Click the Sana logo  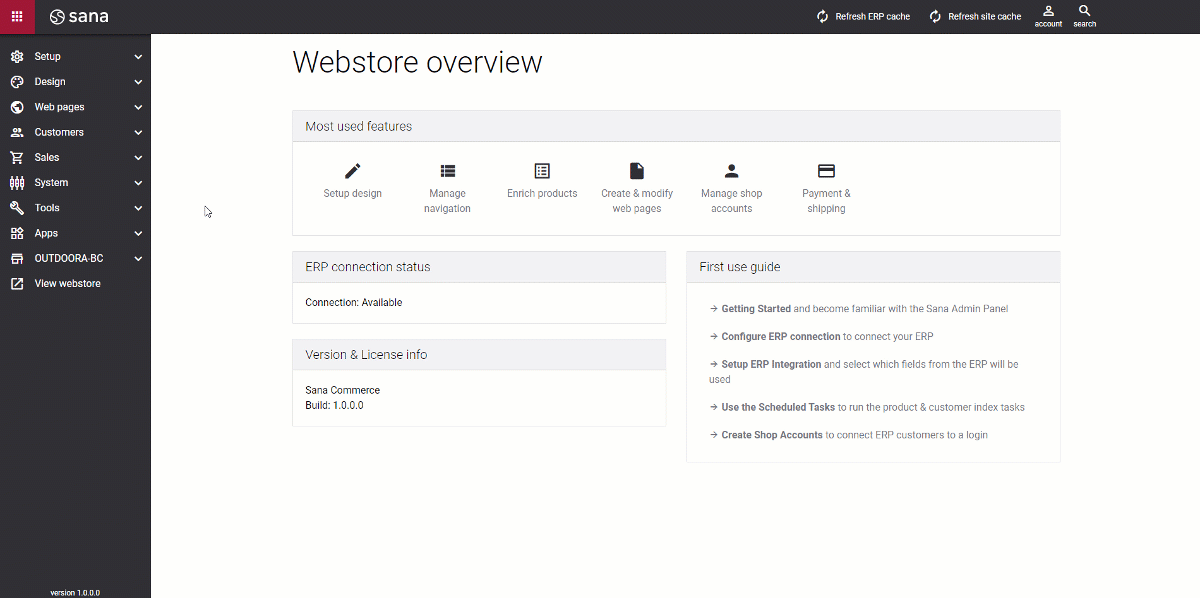79,16
